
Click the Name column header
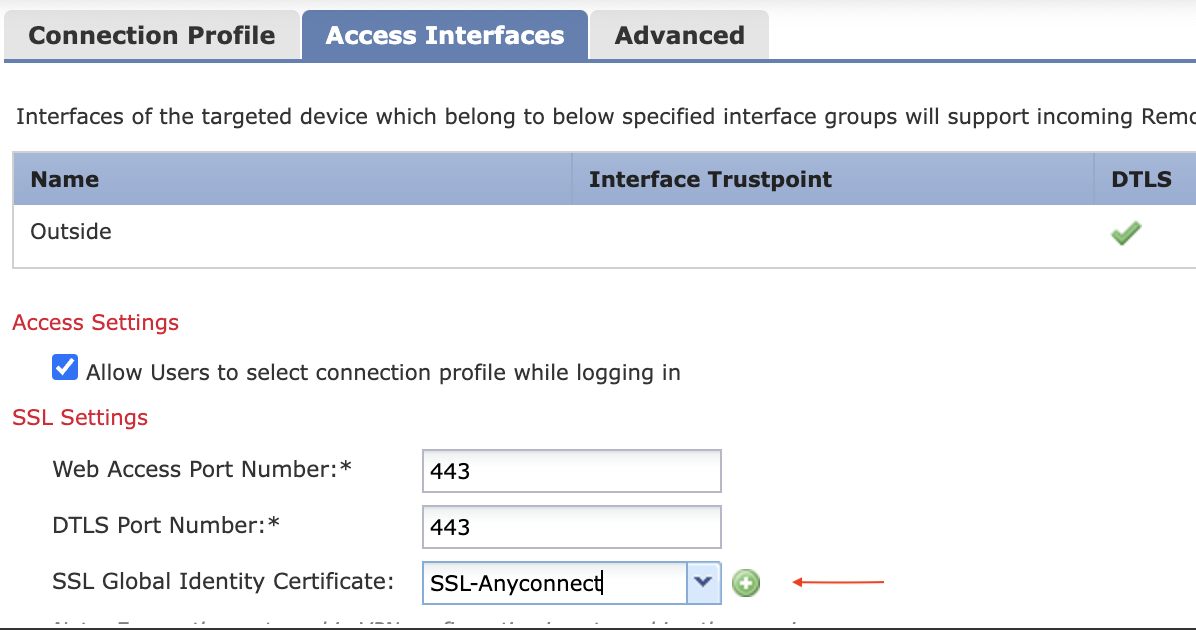coord(65,179)
